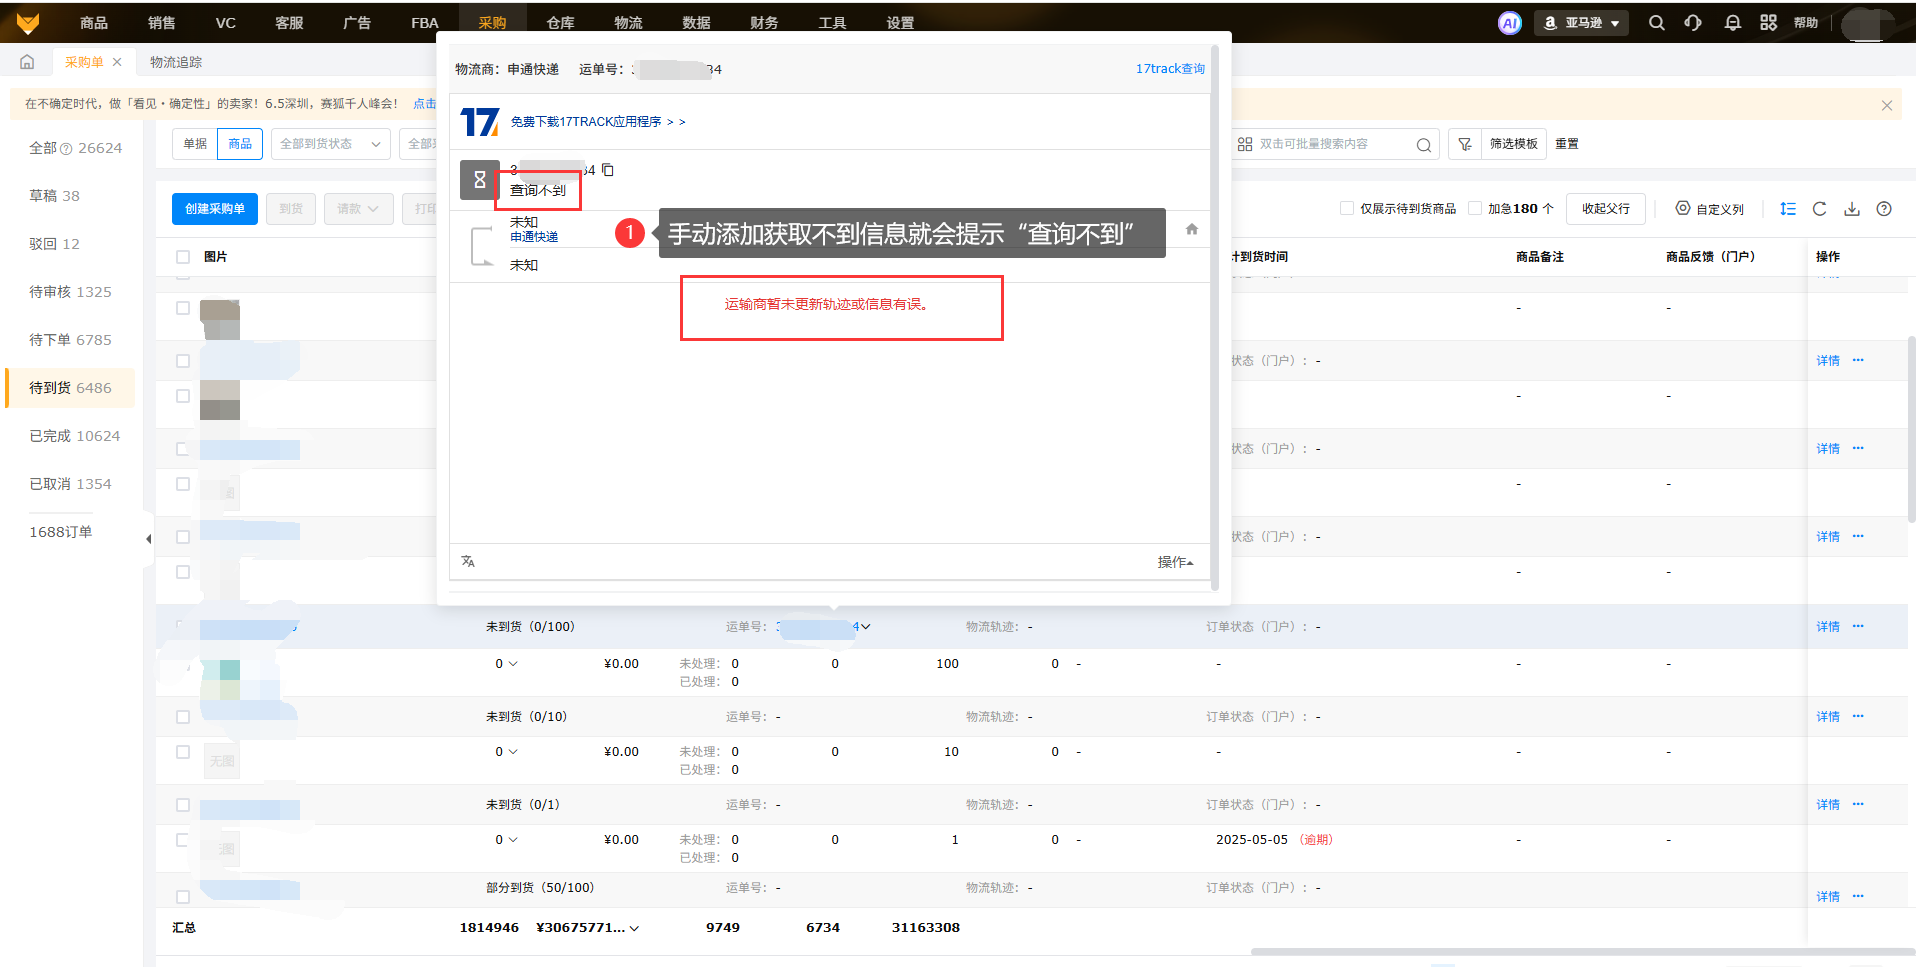Switch to the 物流追踪 tab
1916x967 pixels.
(176, 62)
